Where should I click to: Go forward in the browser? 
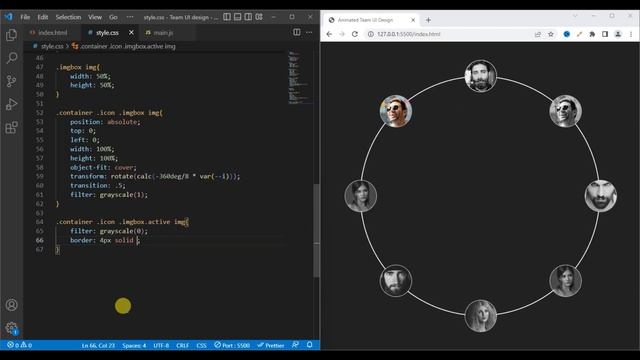(x=342, y=34)
